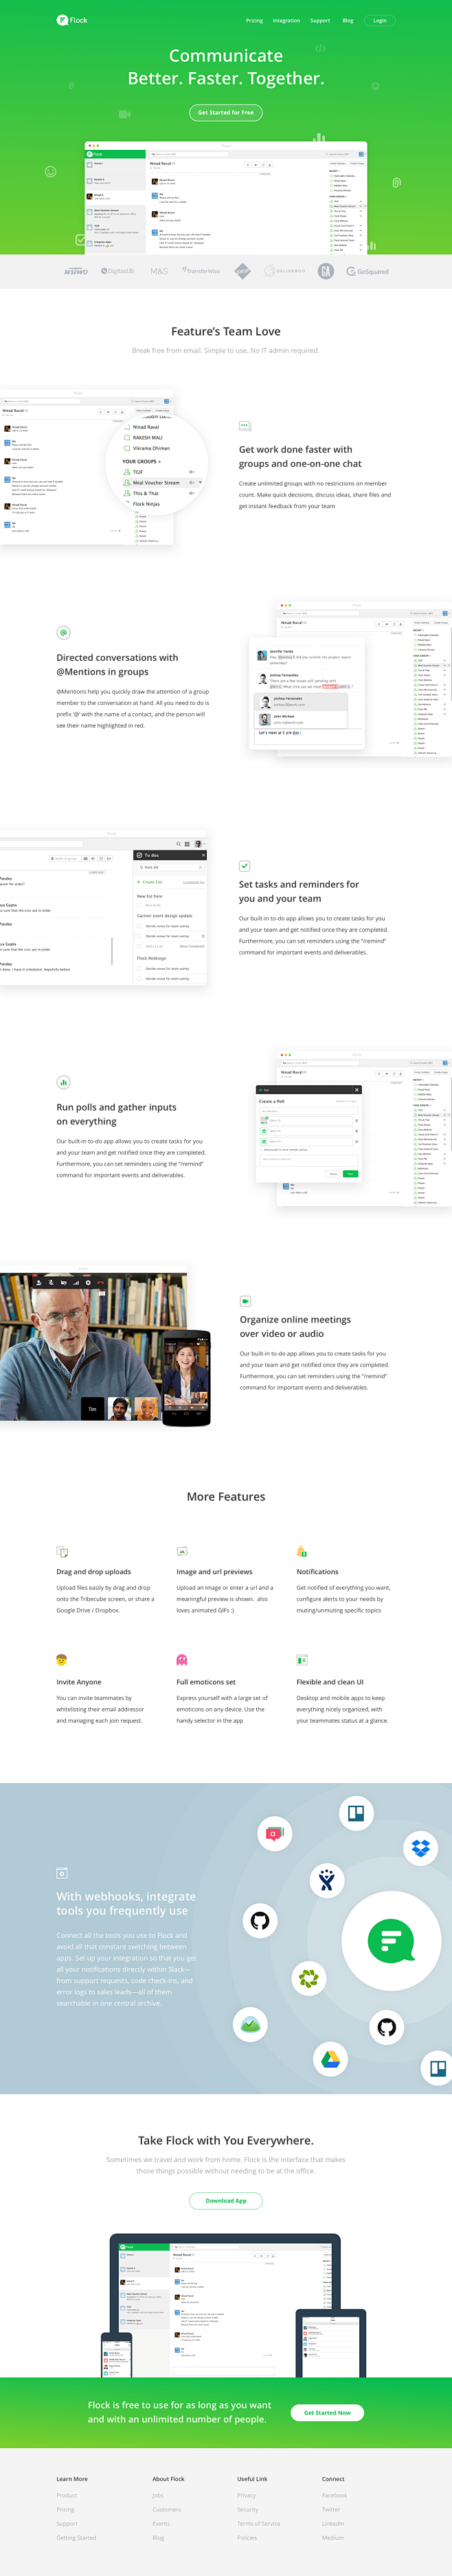Click the Deliveroo customer logo

coord(285,271)
